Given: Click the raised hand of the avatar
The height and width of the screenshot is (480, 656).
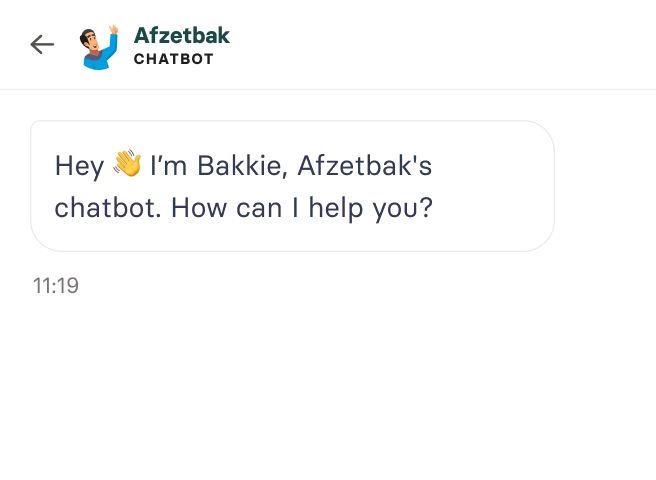Looking at the screenshot, I should click(x=113, y=30).
